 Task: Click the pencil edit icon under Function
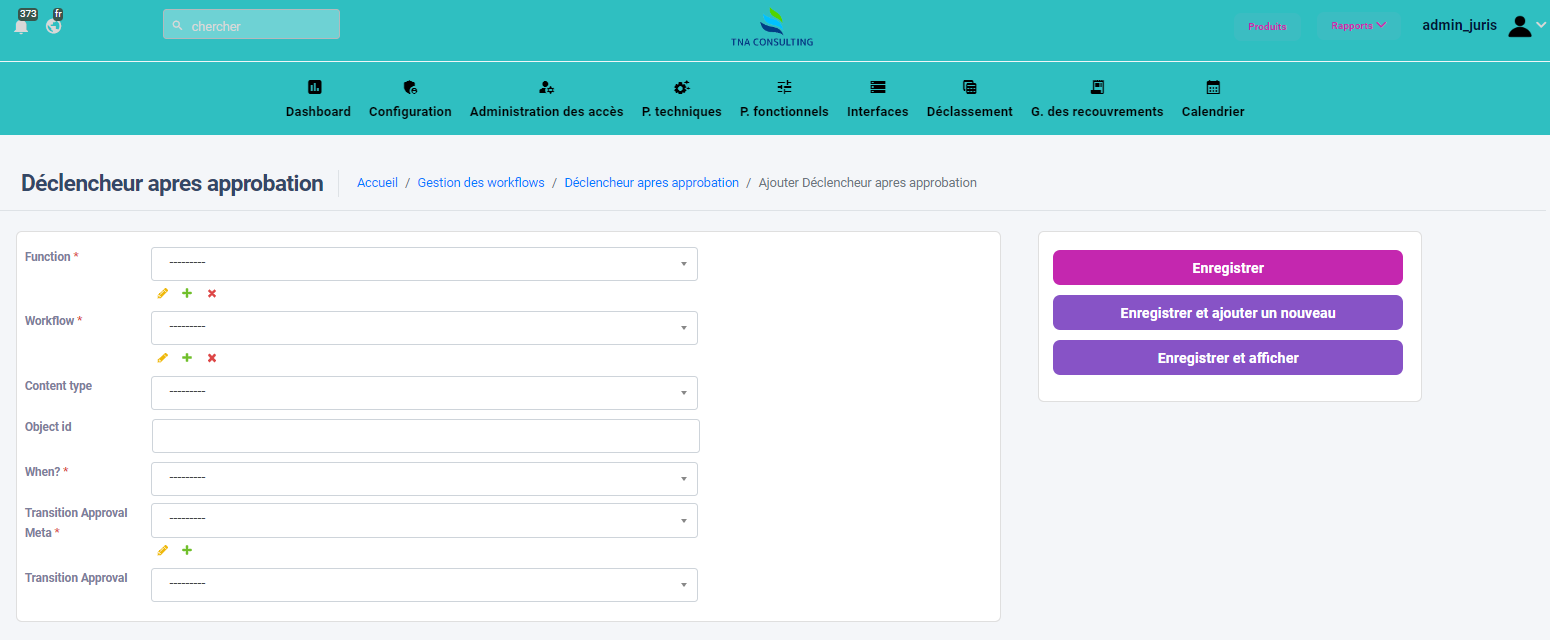[x=163, y=293]
